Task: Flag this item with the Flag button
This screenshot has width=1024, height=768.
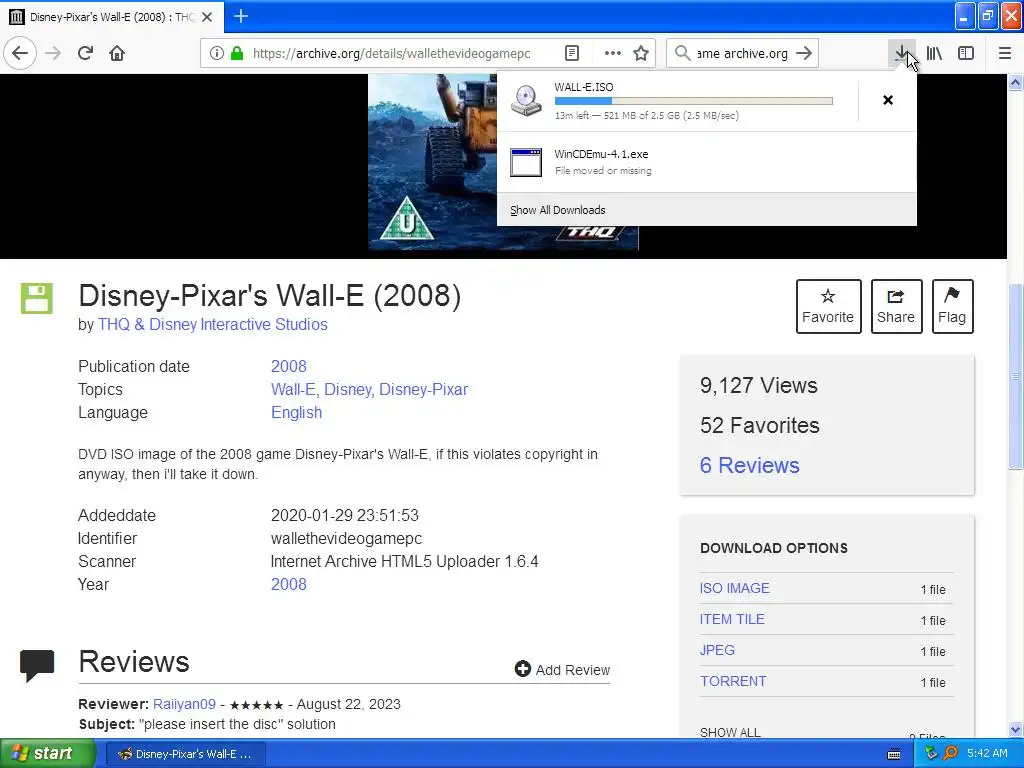Action: (952, 306)
